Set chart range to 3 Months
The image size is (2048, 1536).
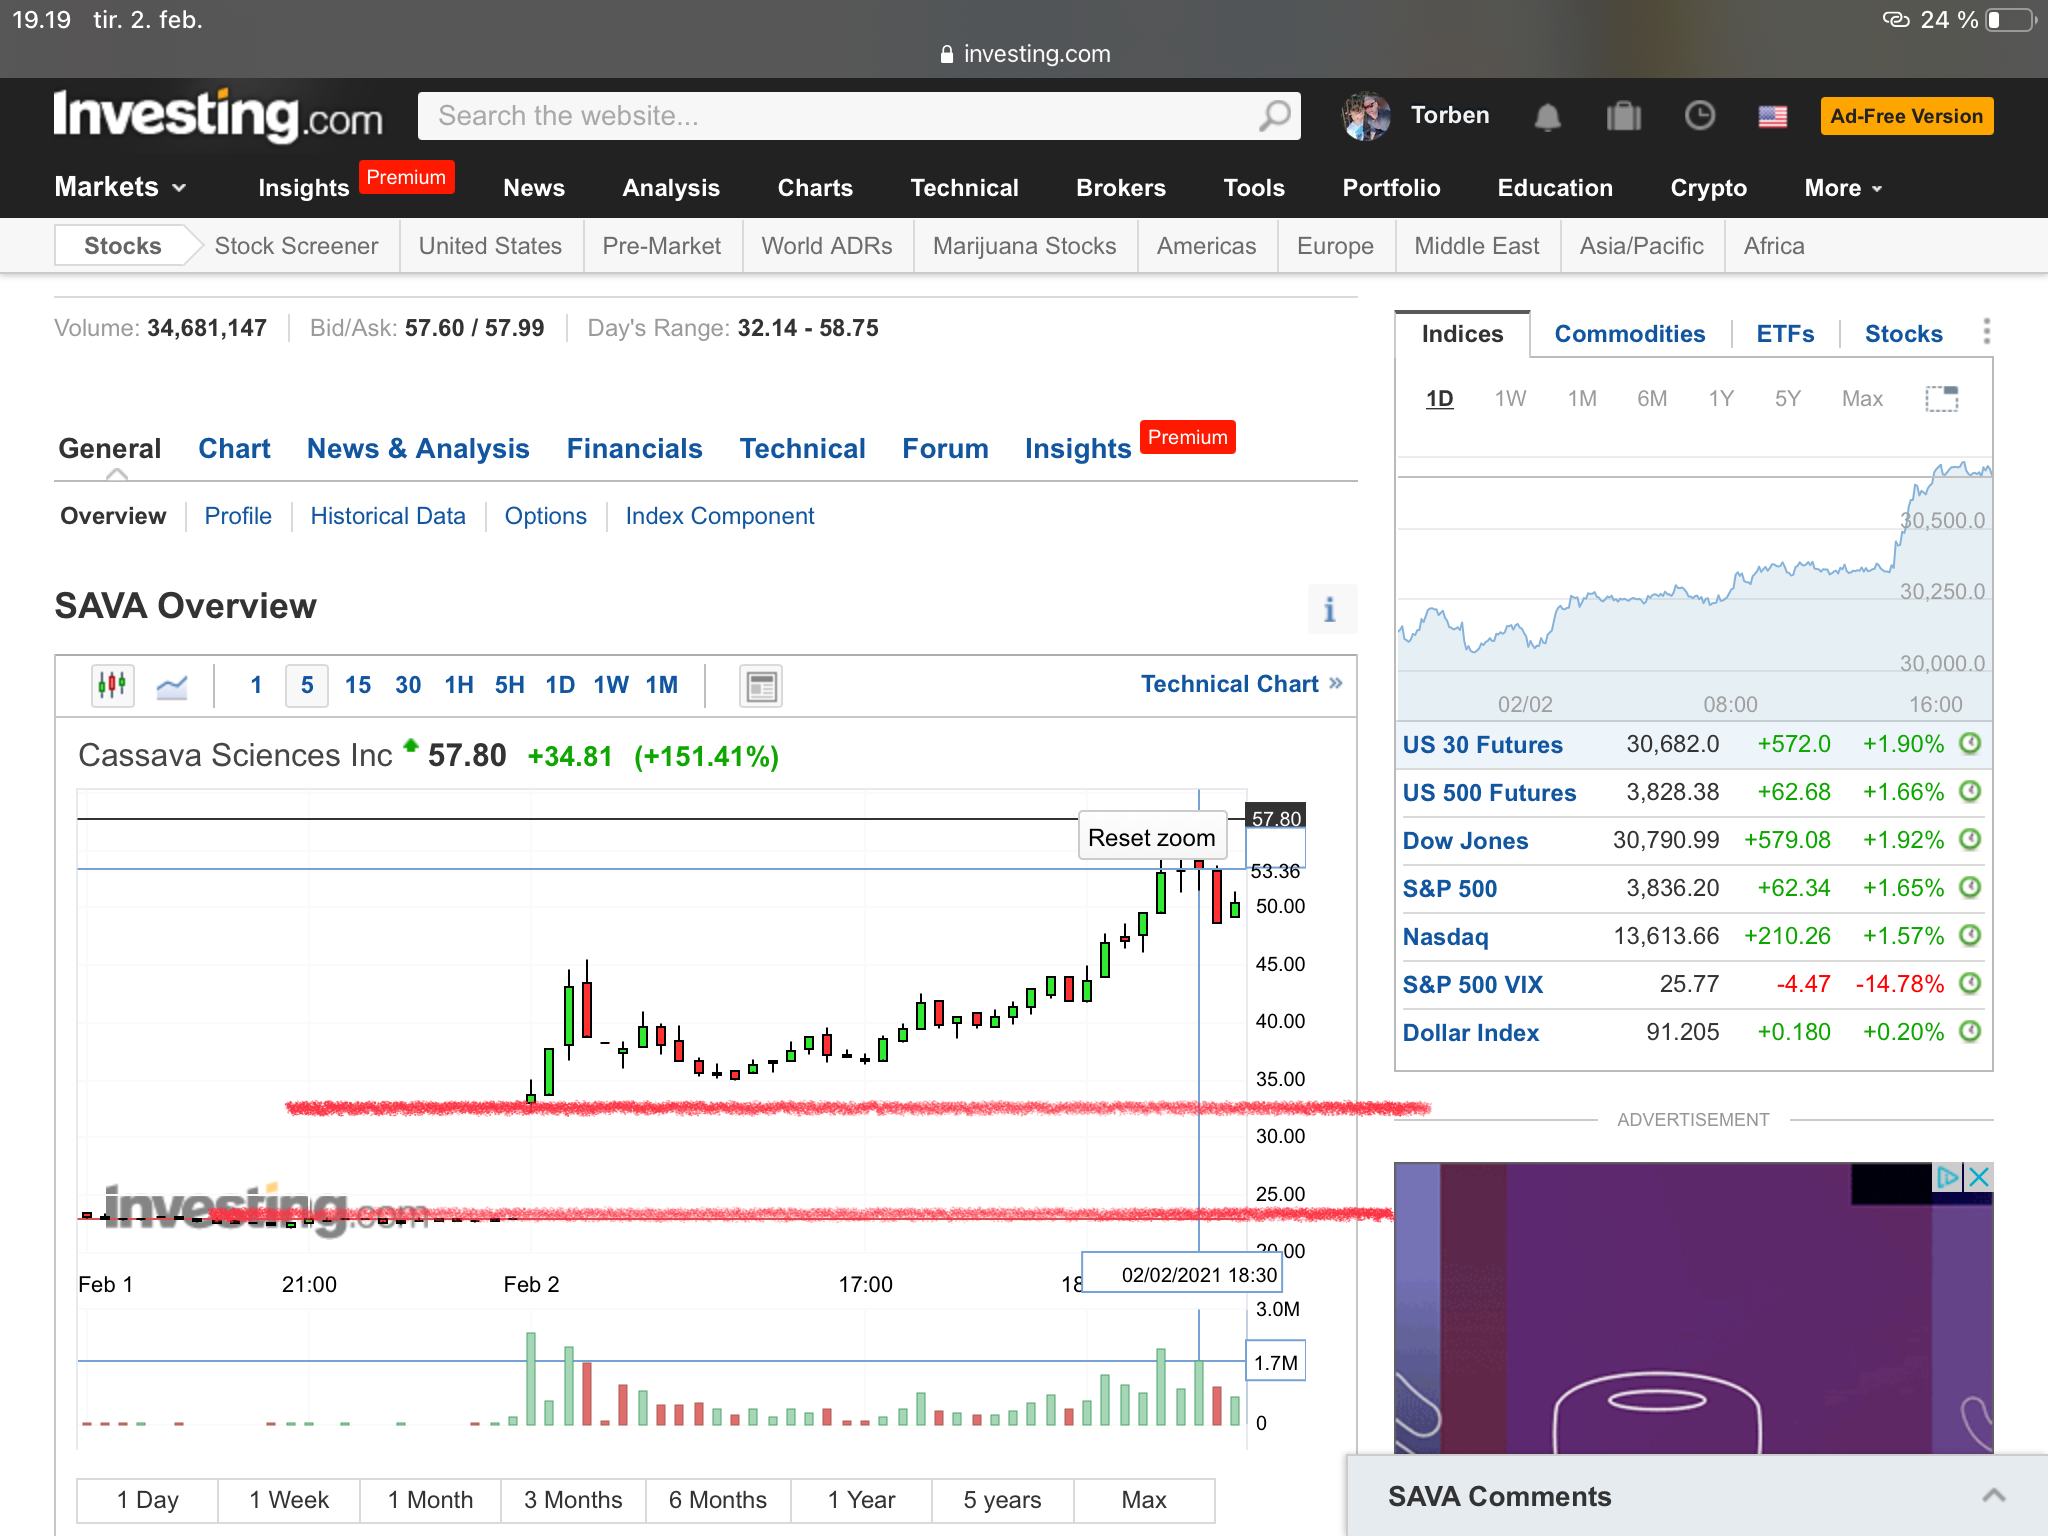[573, 1500]
